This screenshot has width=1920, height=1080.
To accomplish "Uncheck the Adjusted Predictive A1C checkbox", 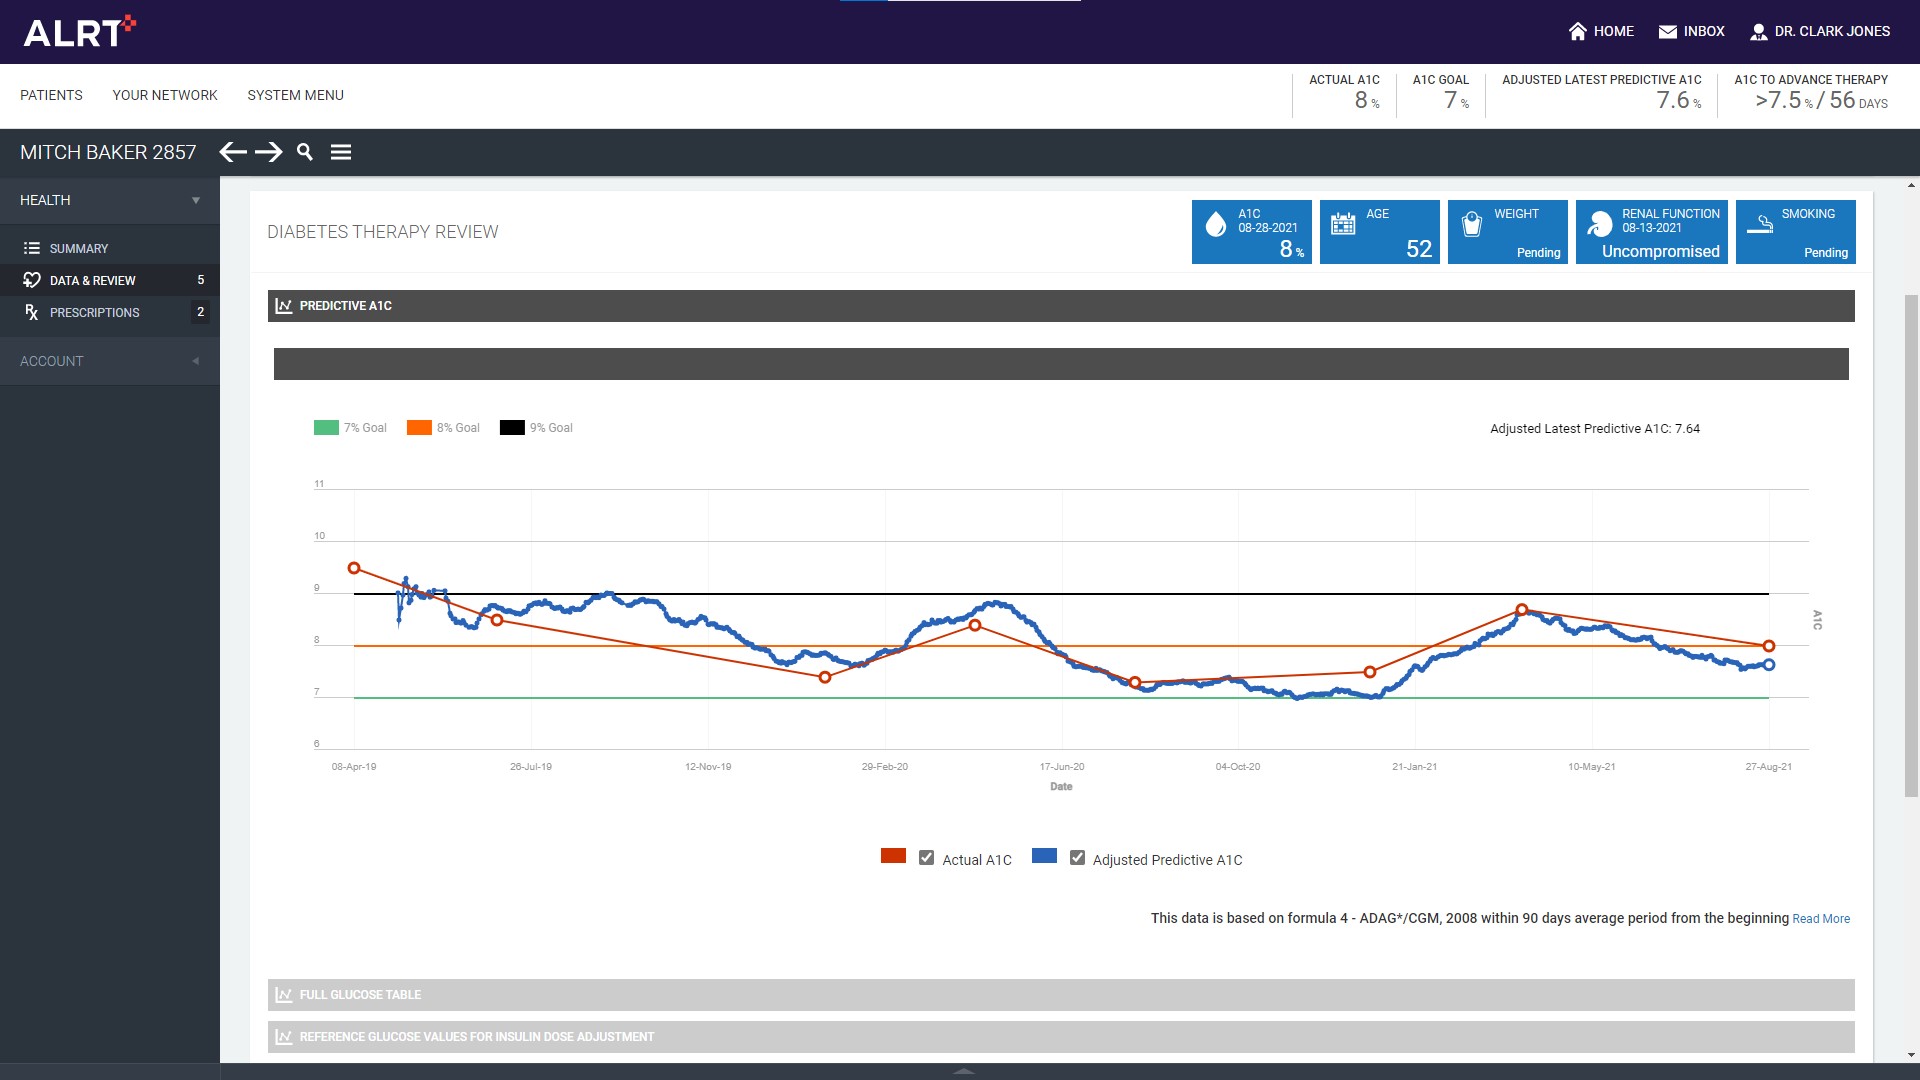I will tap(1077, 858).
